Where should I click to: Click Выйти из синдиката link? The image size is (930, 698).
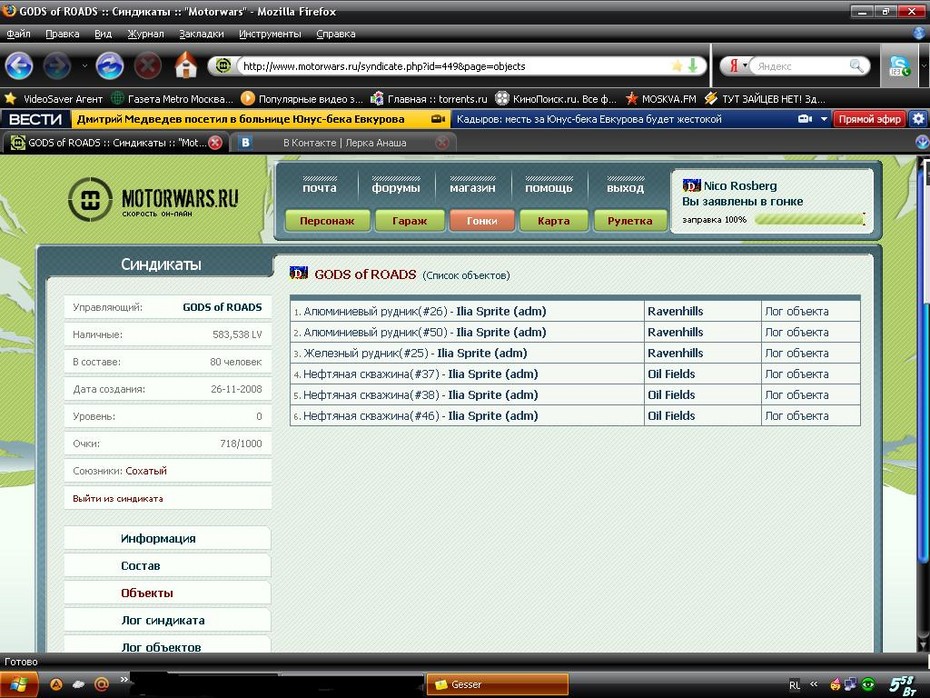(x=117, y=499)
